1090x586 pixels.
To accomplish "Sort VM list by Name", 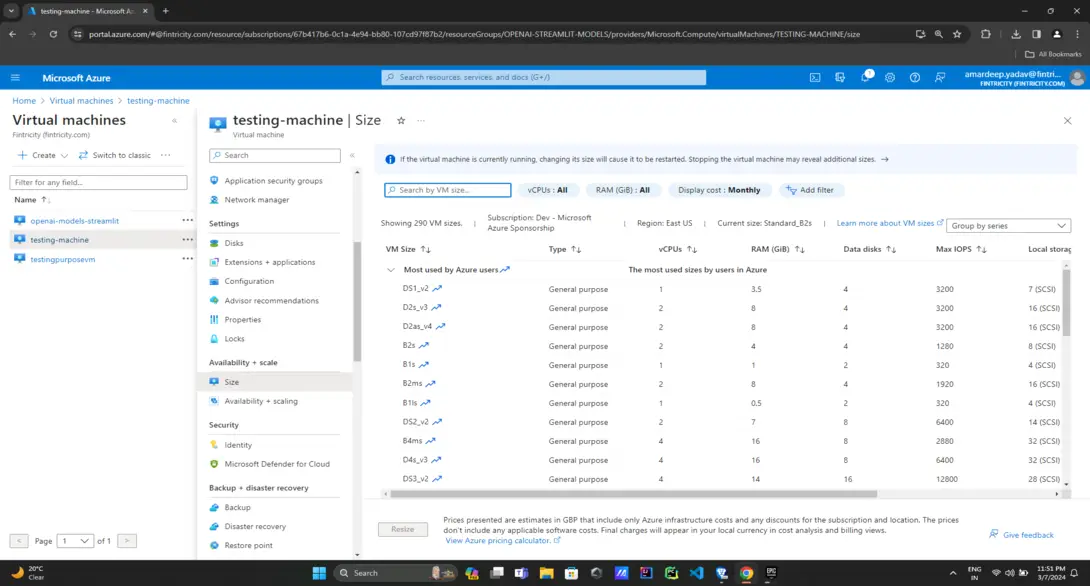I will pyautogui.click(x=32, y=200).
